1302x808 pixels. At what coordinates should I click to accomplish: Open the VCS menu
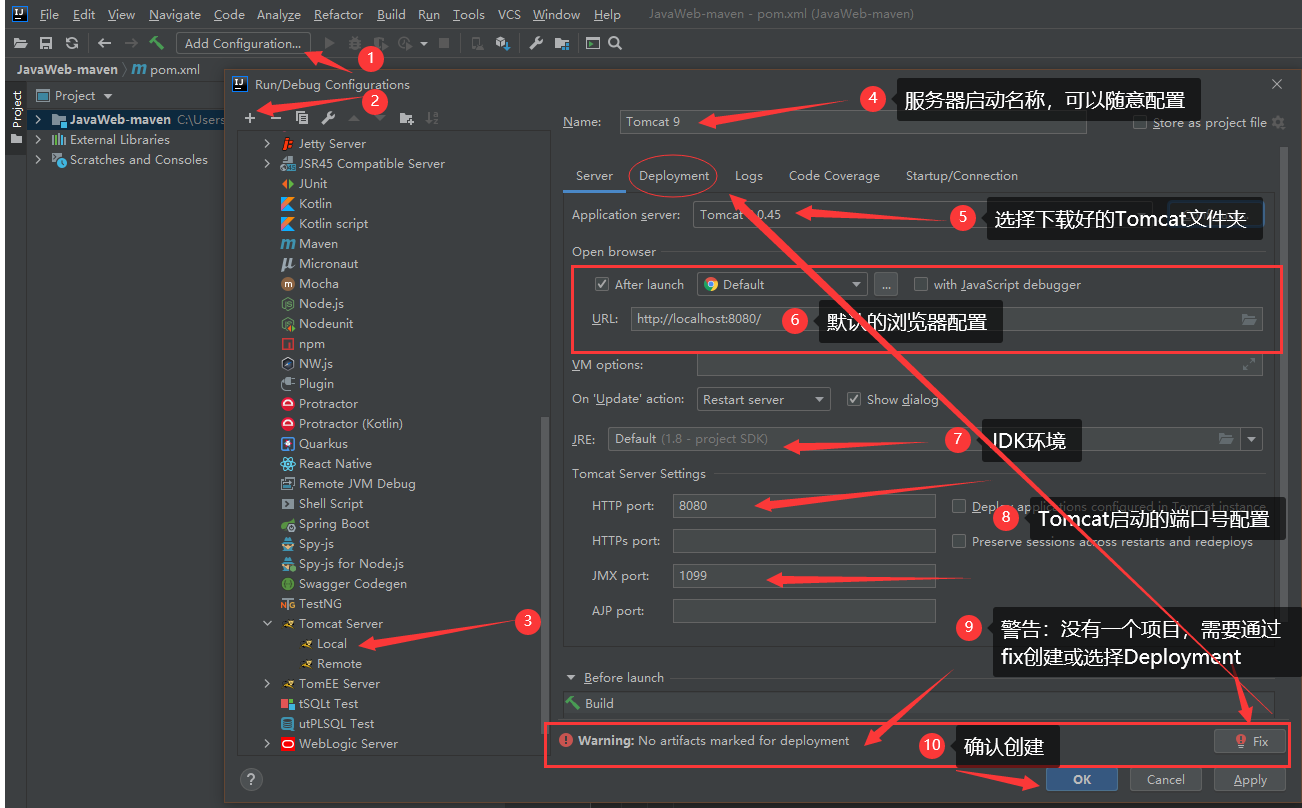509,15
